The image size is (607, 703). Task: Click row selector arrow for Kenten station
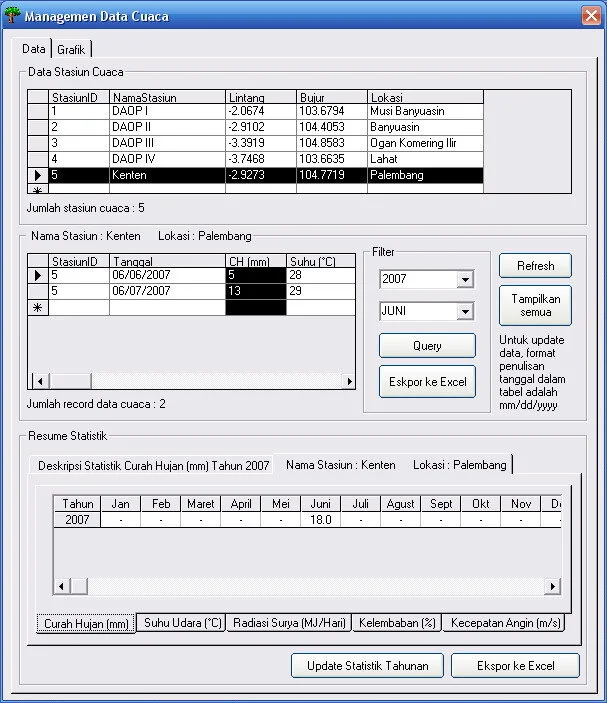coord(38,175)
